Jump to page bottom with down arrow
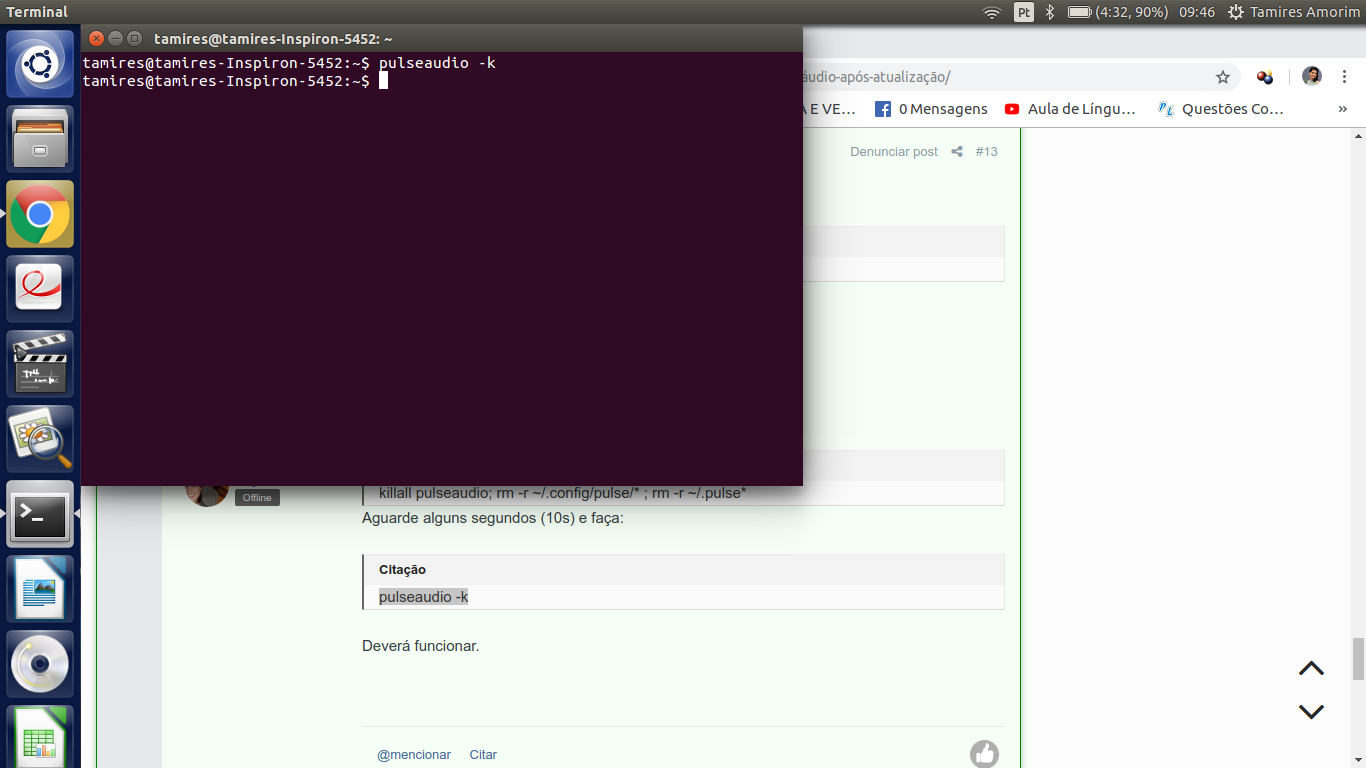The width and height of the screenshot is (1366, 768). point(1311,712)
